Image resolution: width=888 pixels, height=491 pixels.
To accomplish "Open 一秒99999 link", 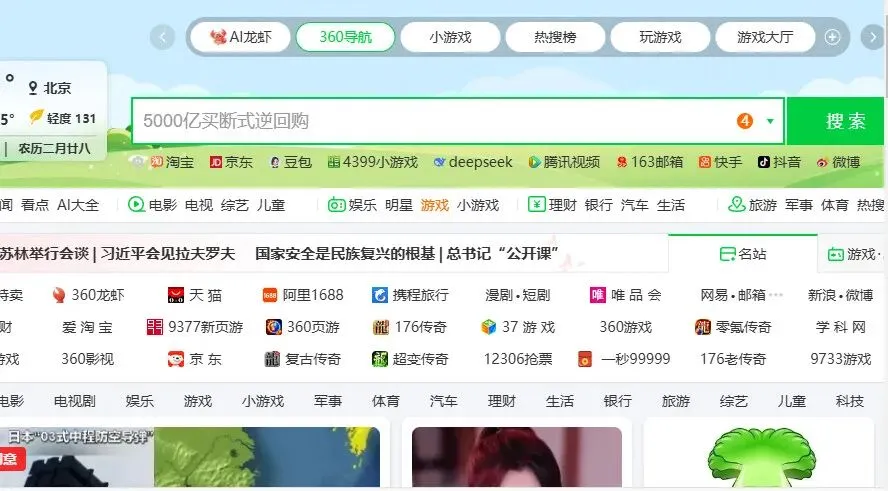I will 624,359.
